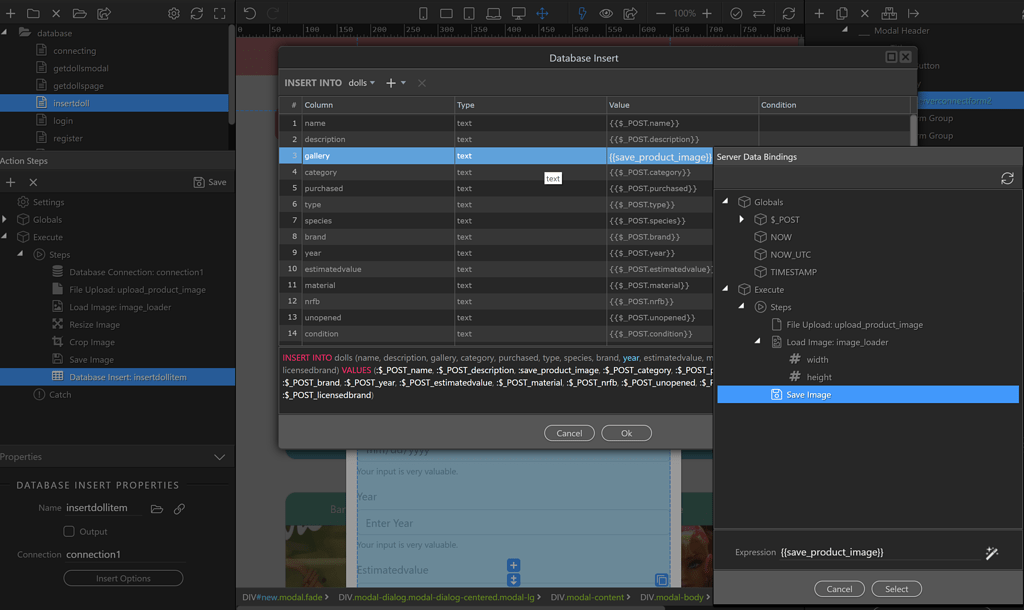
Task: Enable the Output checkbox
Action: (x=69, y=532)
